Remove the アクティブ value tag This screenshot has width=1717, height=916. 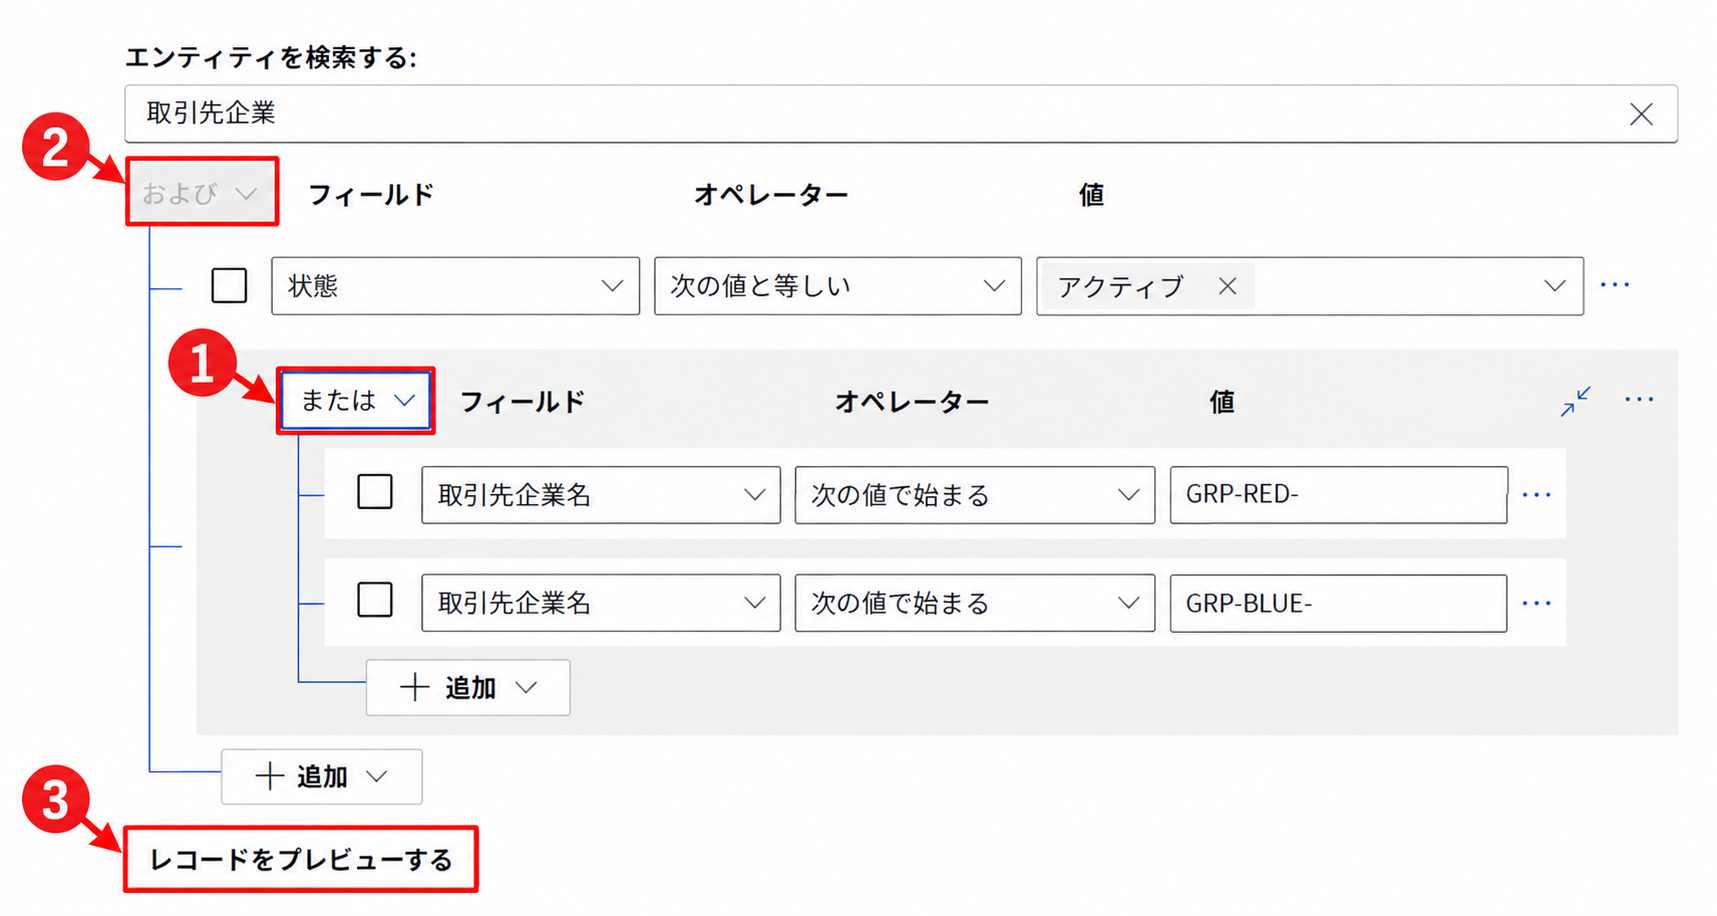[x=1227, y=286]
